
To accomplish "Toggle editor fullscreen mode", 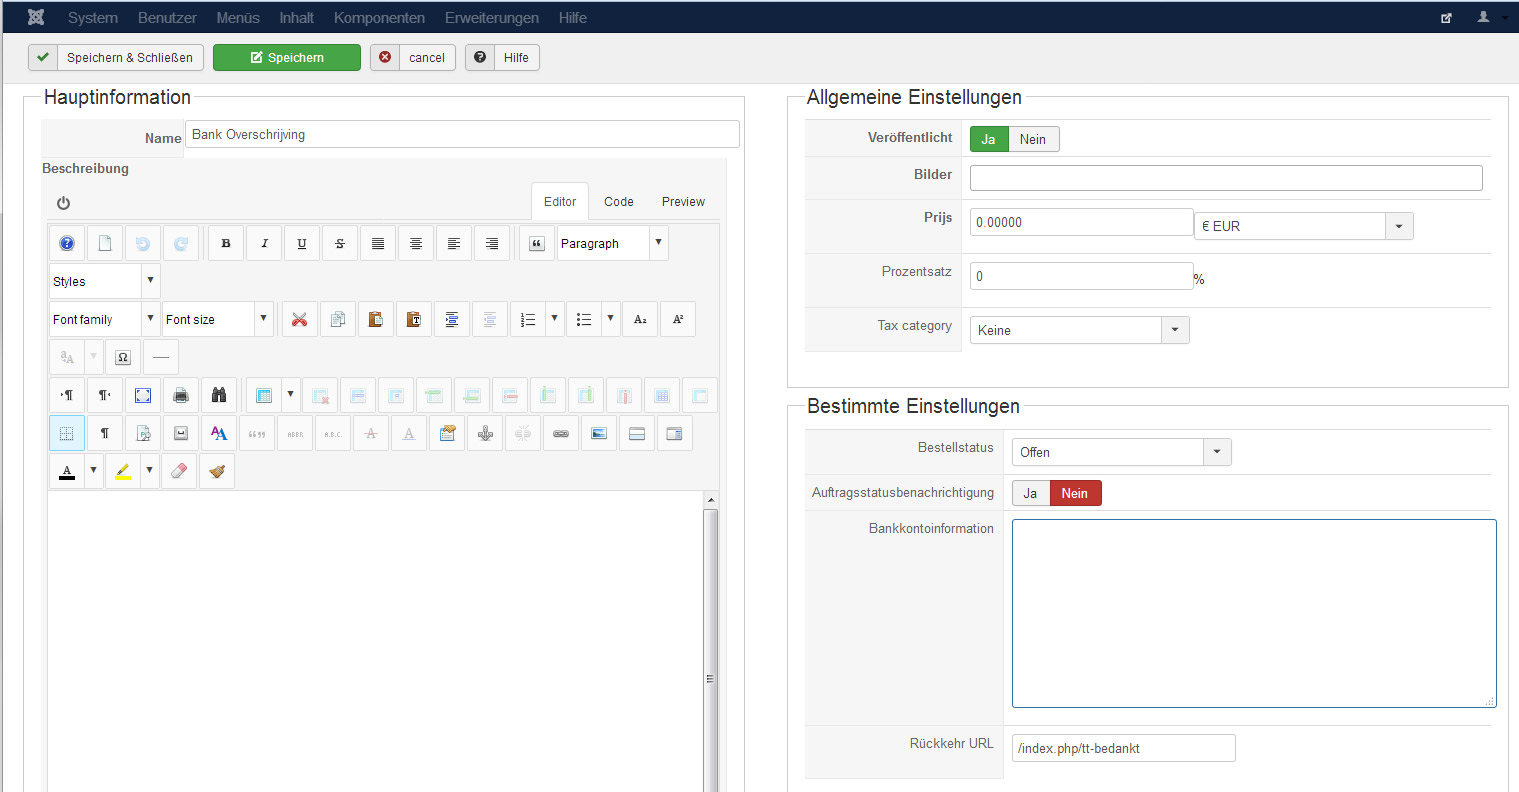I will pos(143,395).
